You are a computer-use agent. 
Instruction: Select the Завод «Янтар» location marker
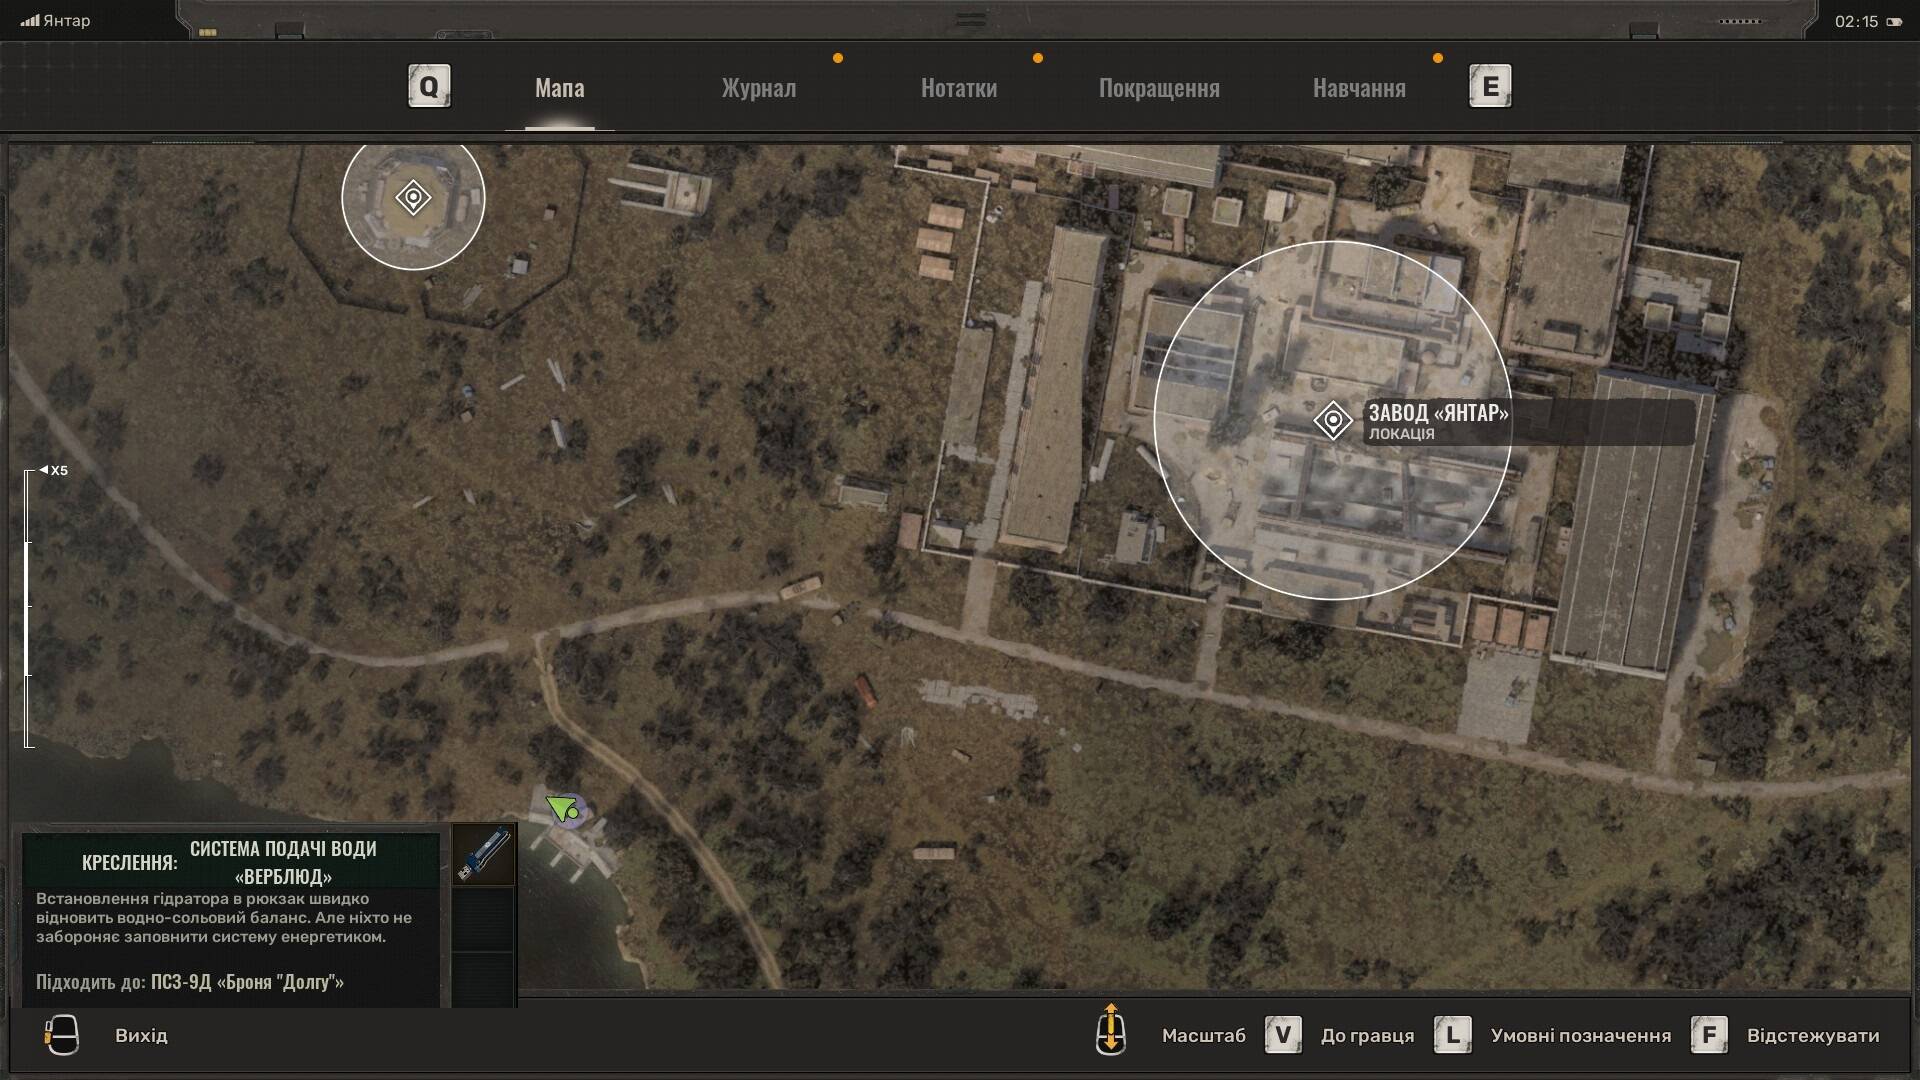(1332, 420)
